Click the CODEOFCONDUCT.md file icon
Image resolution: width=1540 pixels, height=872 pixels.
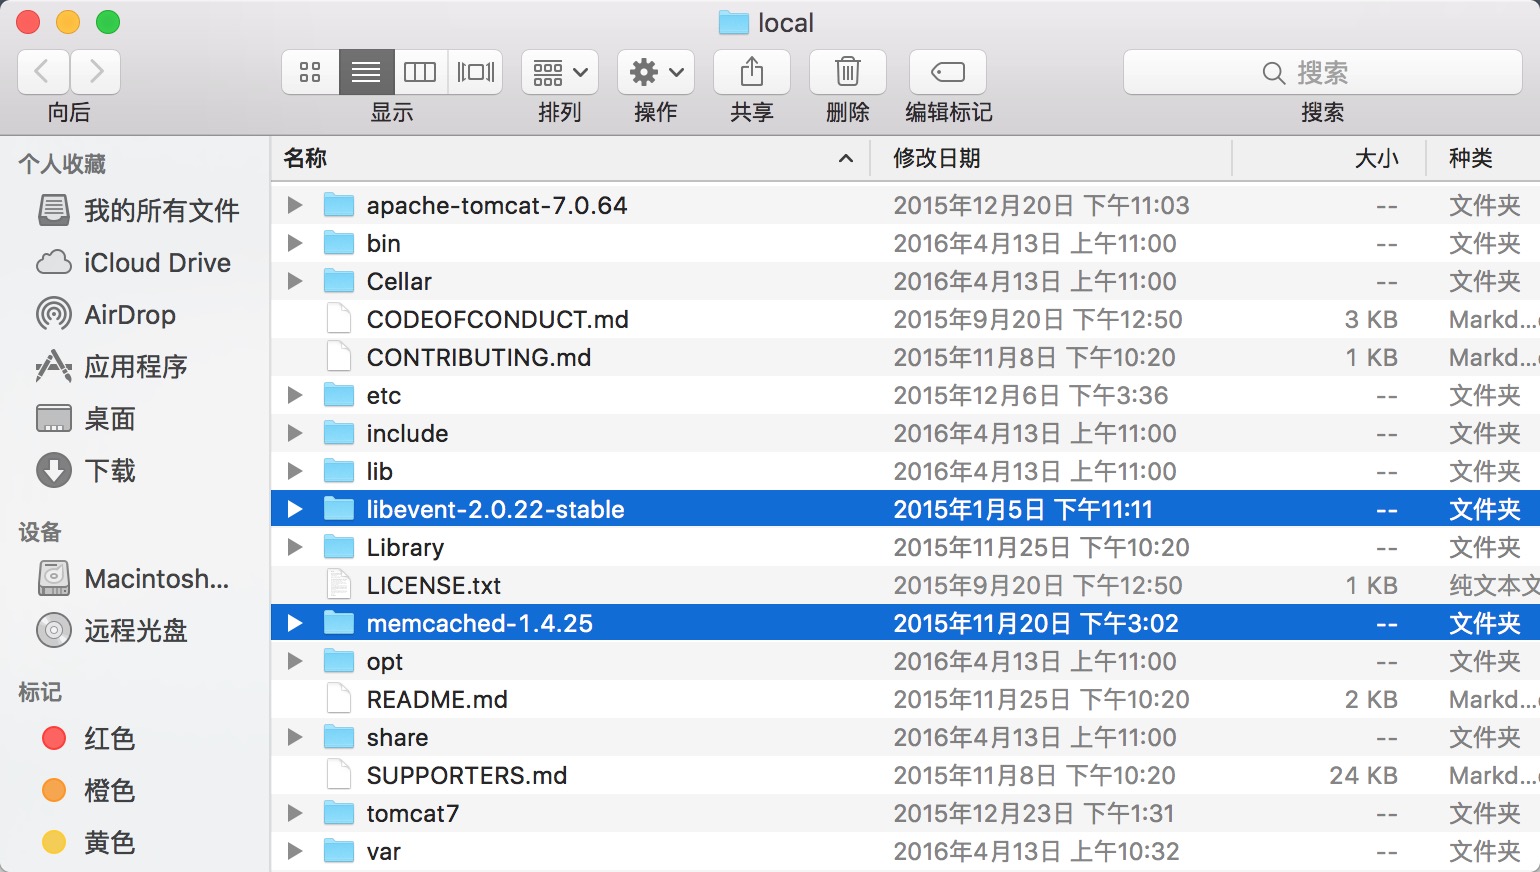(339, 319)
